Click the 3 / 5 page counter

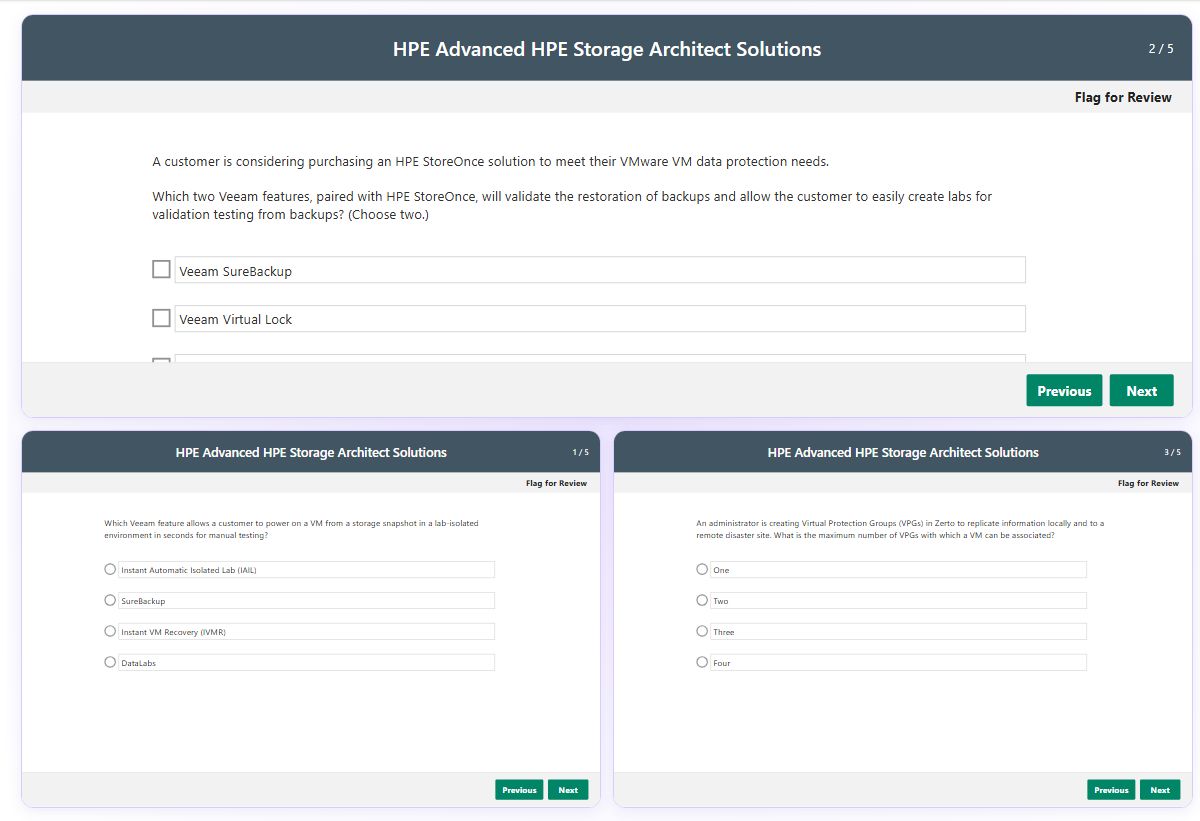tap(1172, 452)
